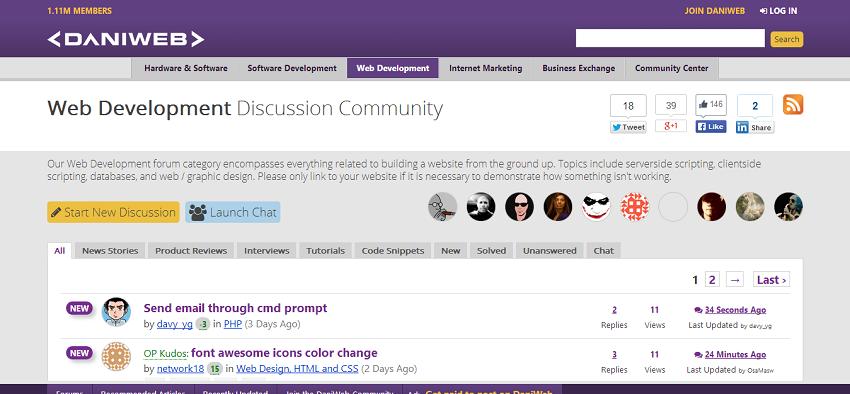The width and height of the screenshot is (850, 394).
Task: Click the Search button
Action: [787, 39]
